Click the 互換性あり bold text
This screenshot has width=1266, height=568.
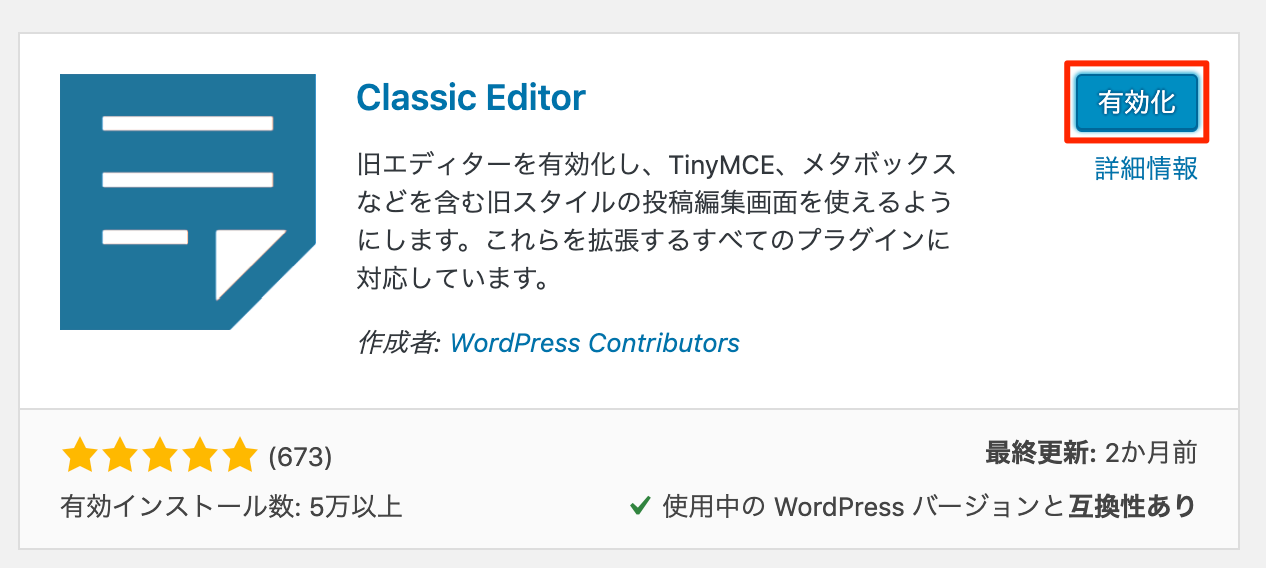tap(1131, 506)
